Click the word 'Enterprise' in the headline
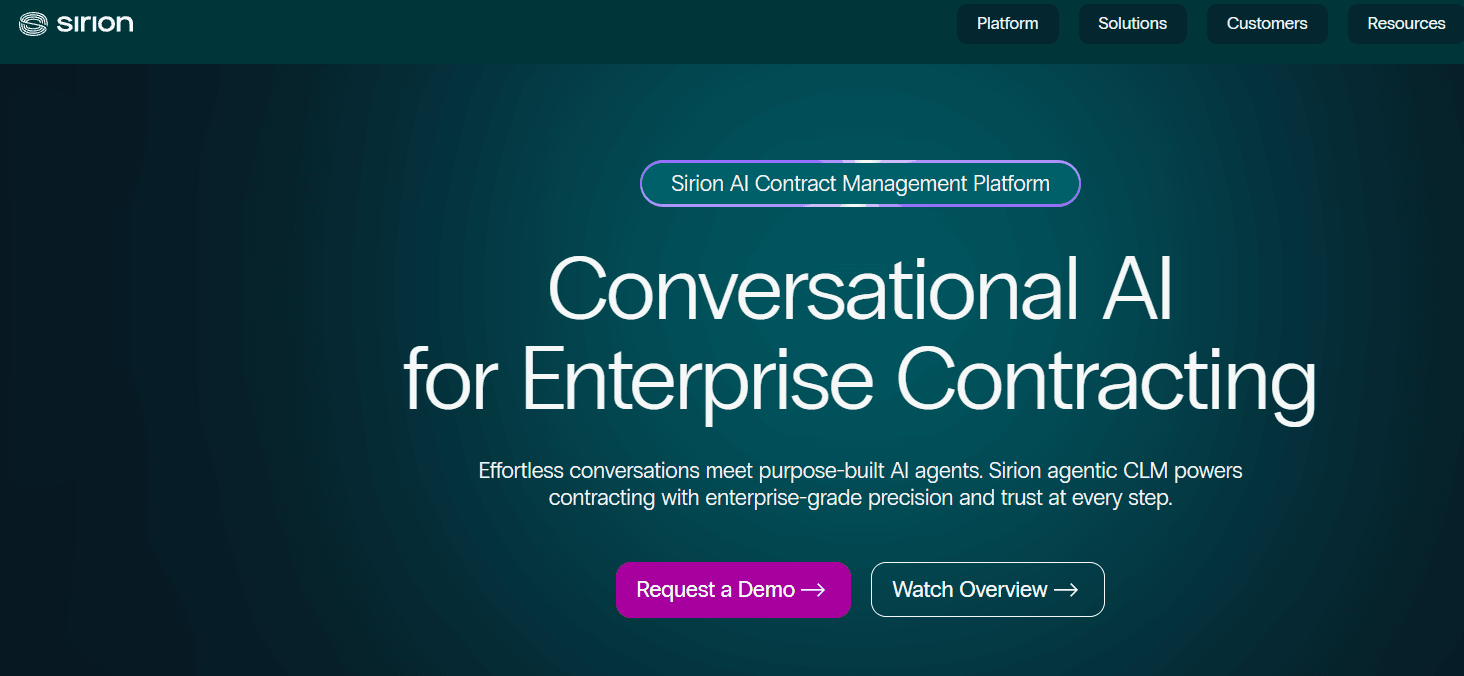Screen dimensions: 1464x676 pyautogui.click(x=697, y=381)
